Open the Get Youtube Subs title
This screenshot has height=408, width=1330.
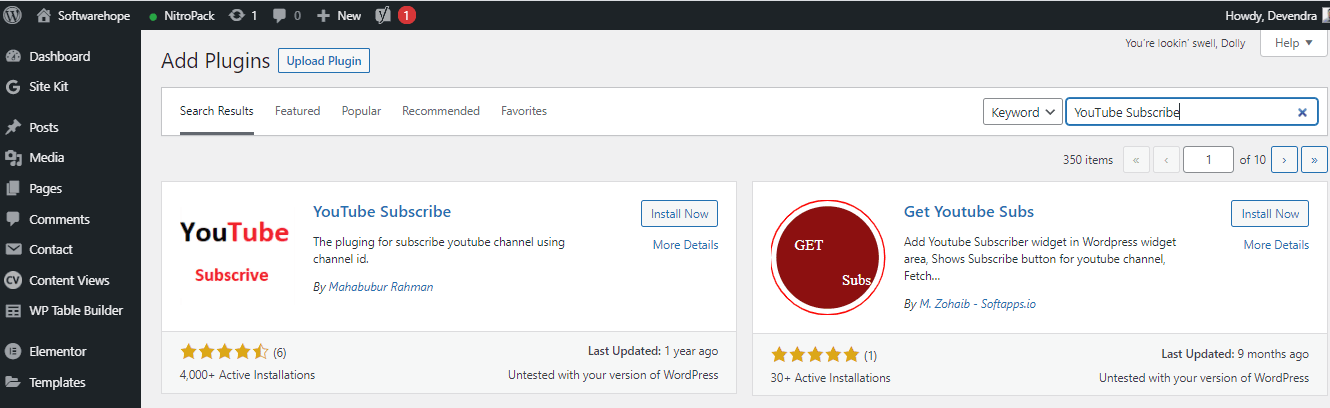pos(969,212)
